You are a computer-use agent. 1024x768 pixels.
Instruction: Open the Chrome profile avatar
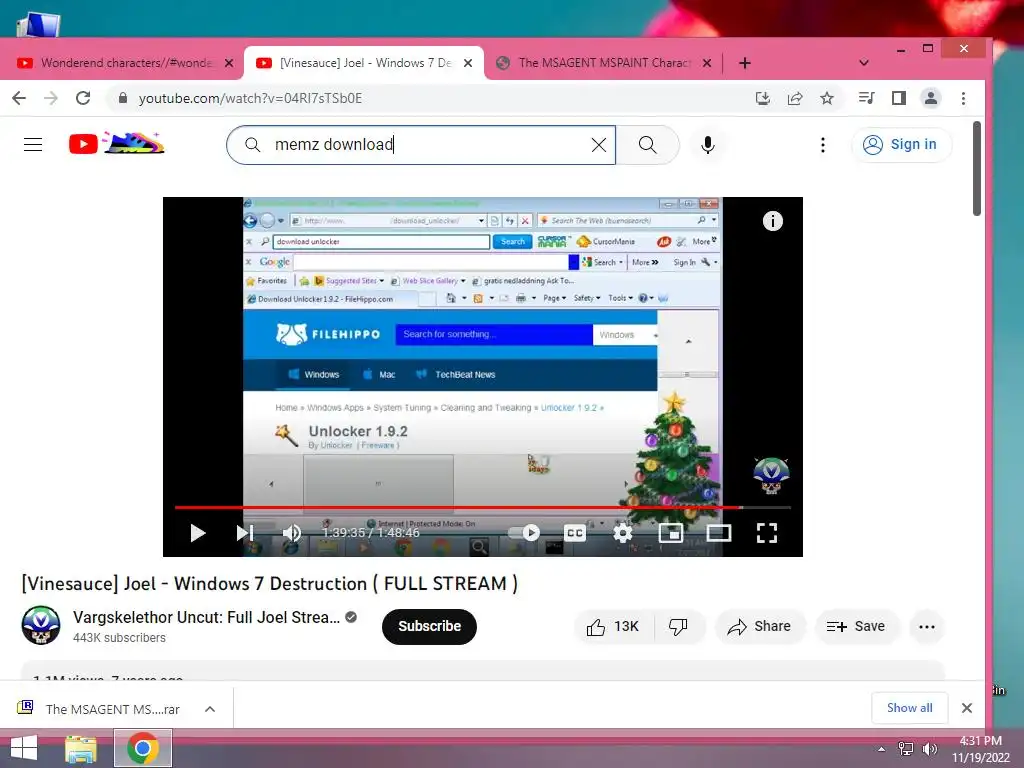click(x=931, y=98)
